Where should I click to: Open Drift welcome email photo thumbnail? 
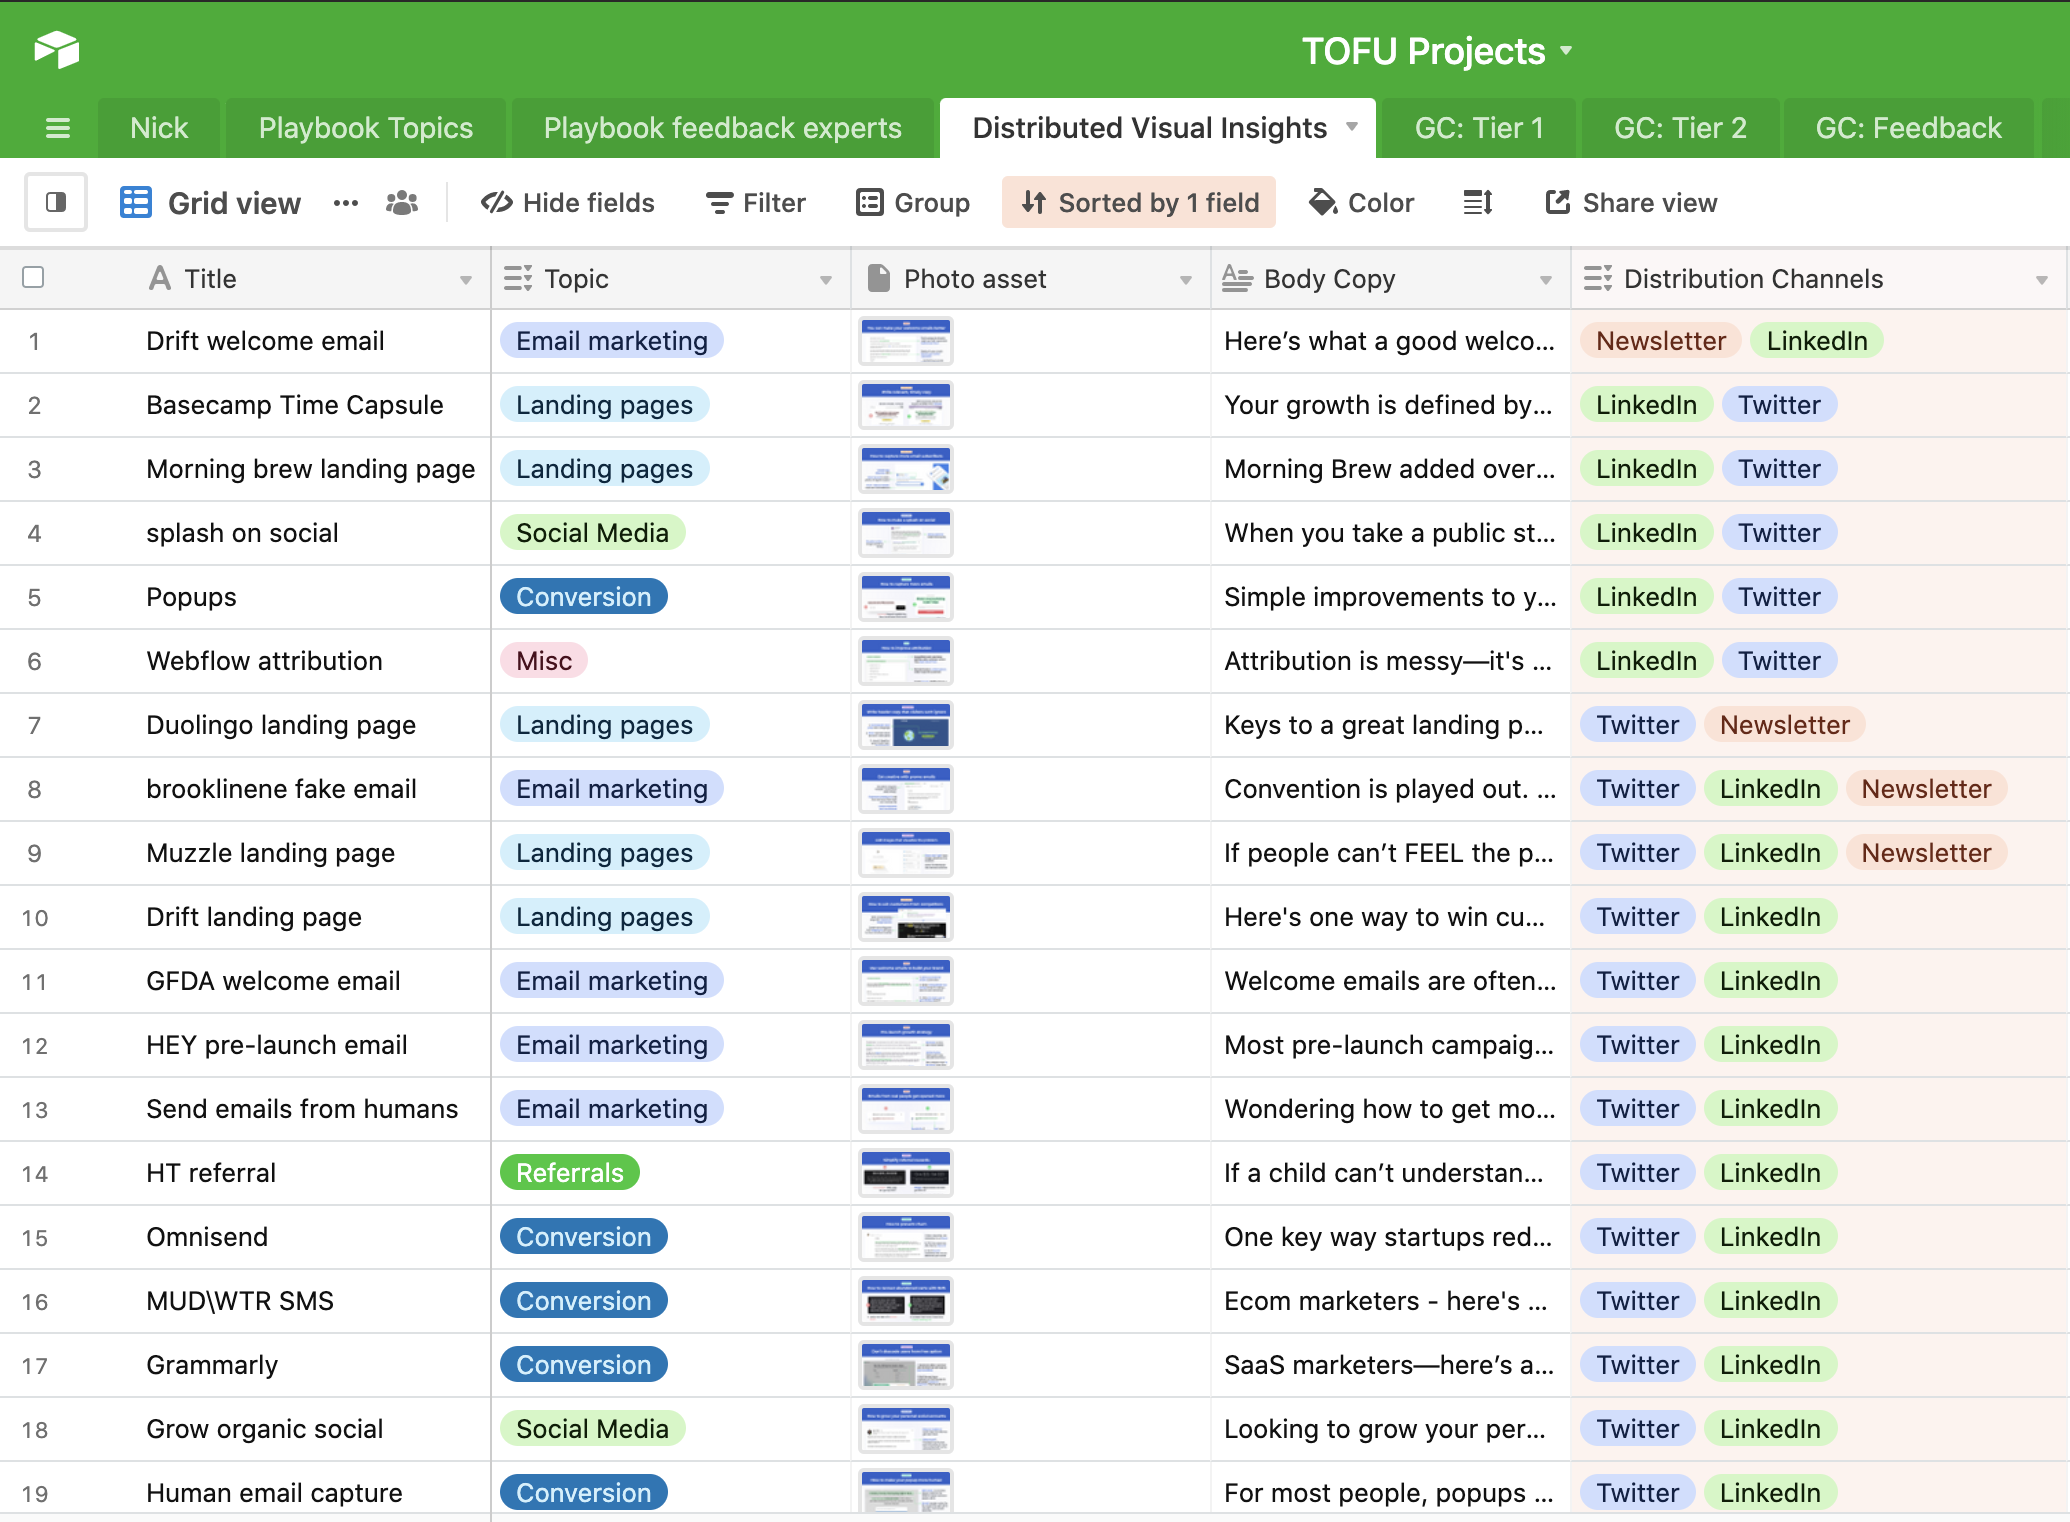point(906,341)
